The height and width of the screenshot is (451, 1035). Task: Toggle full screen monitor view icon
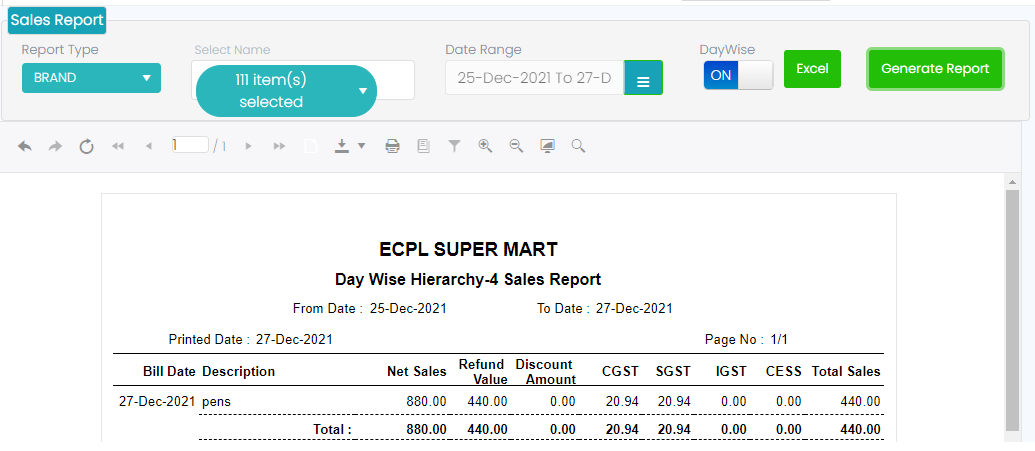[x=547, y=146]
